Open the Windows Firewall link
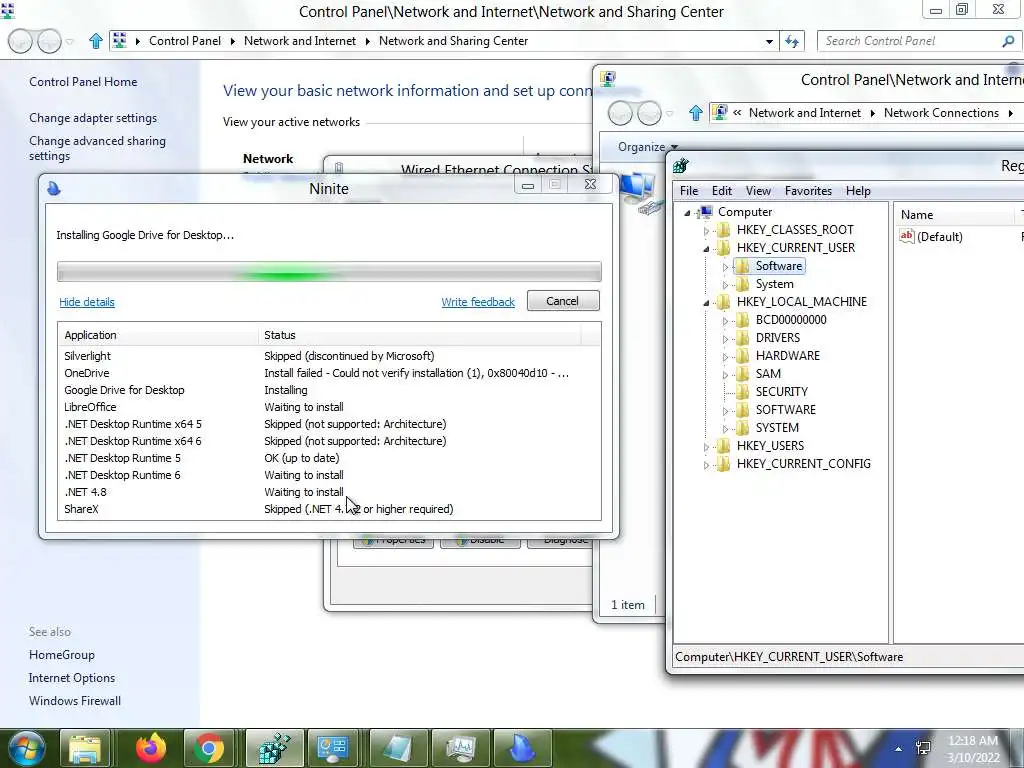Viewport: 1024px width, 768px height. tap(74, 700)
